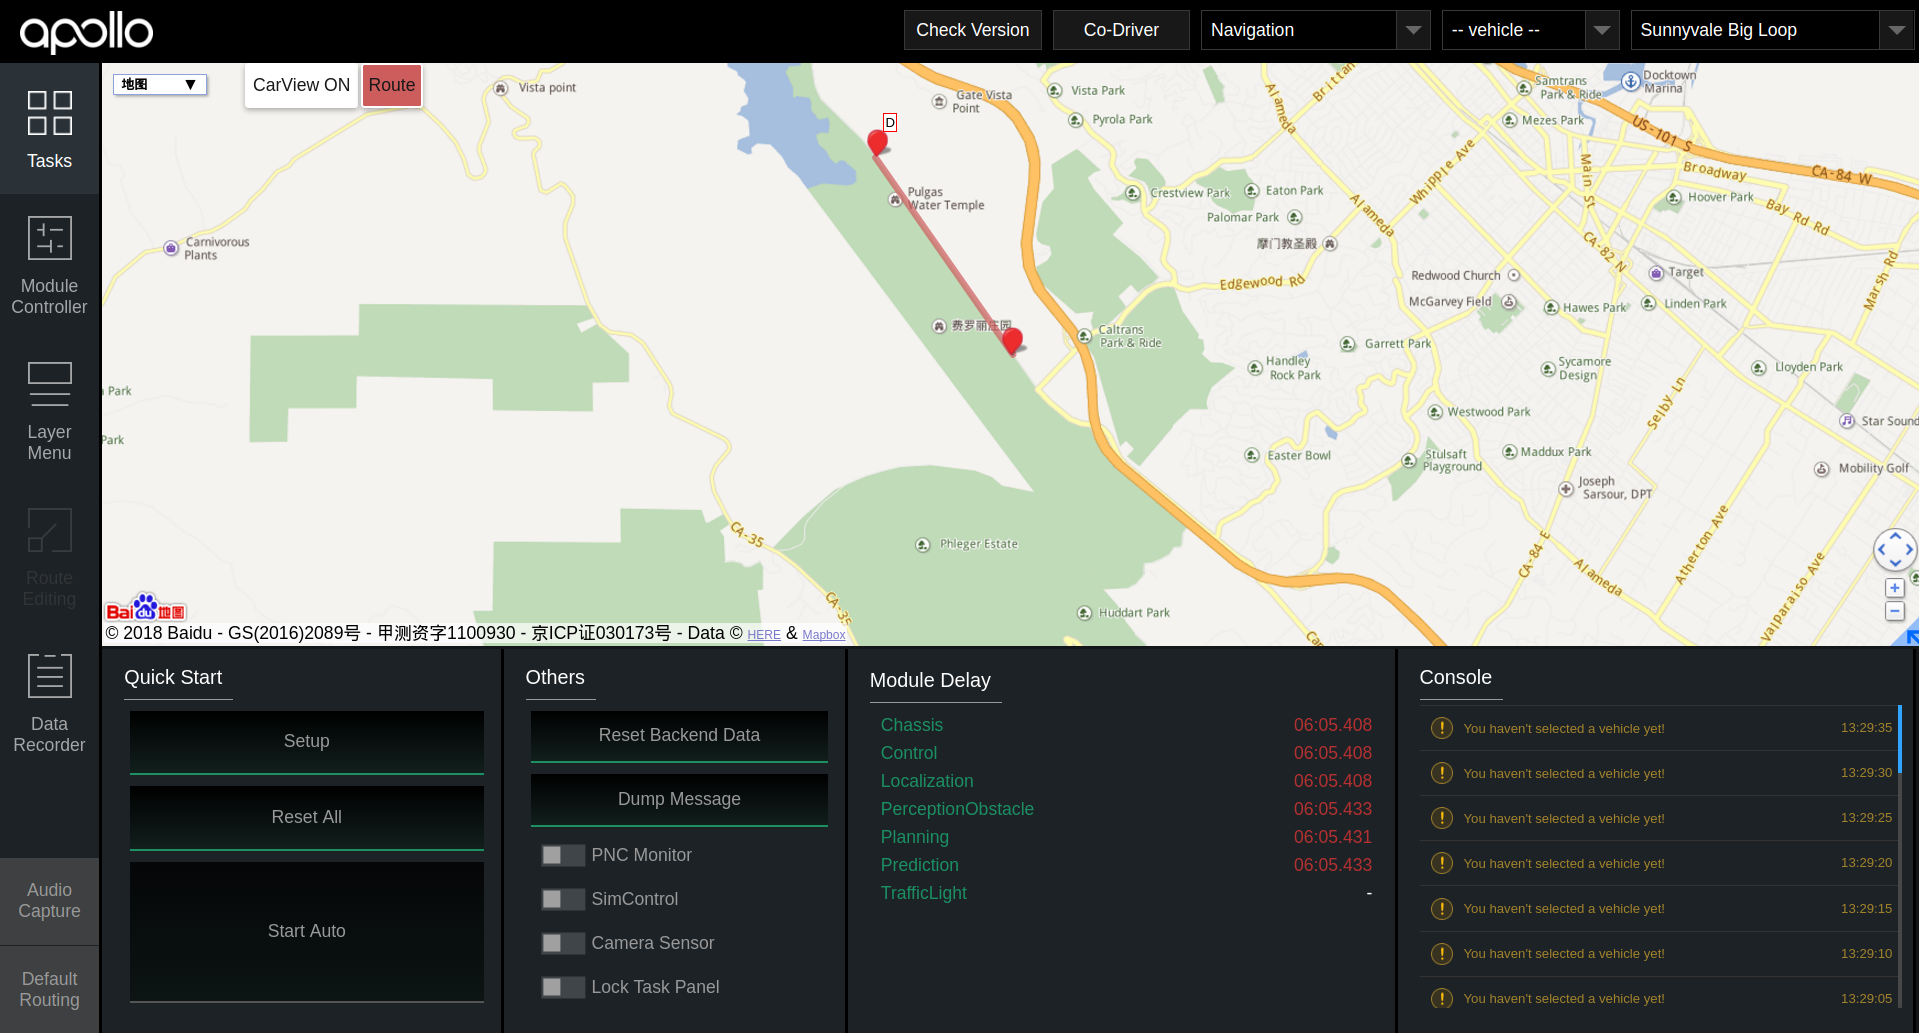Viewport: 1919px width, 1033px height.
Task: Click the Prediction module label
Action: [x=919, y=865]
